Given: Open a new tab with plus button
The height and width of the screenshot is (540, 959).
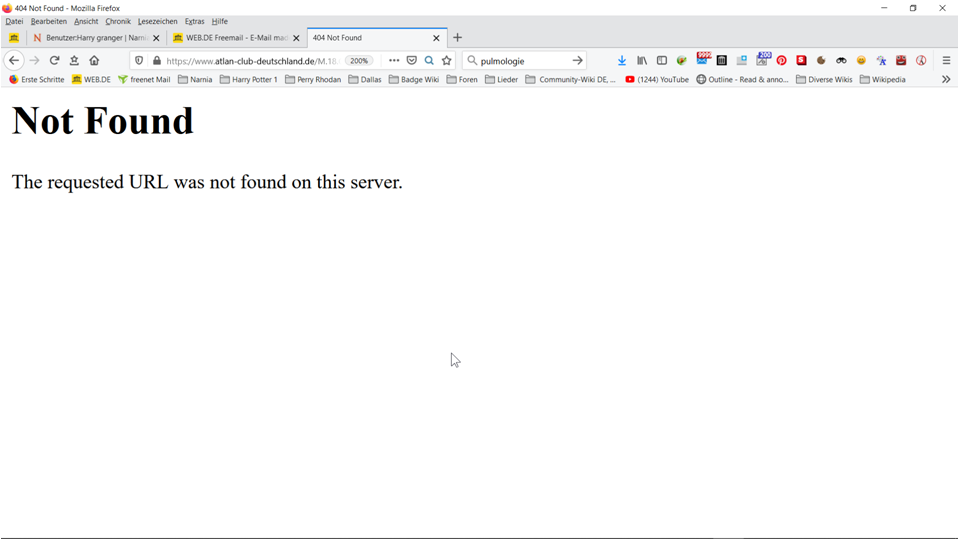Looking at the screenshot, I should pos(457,38).
